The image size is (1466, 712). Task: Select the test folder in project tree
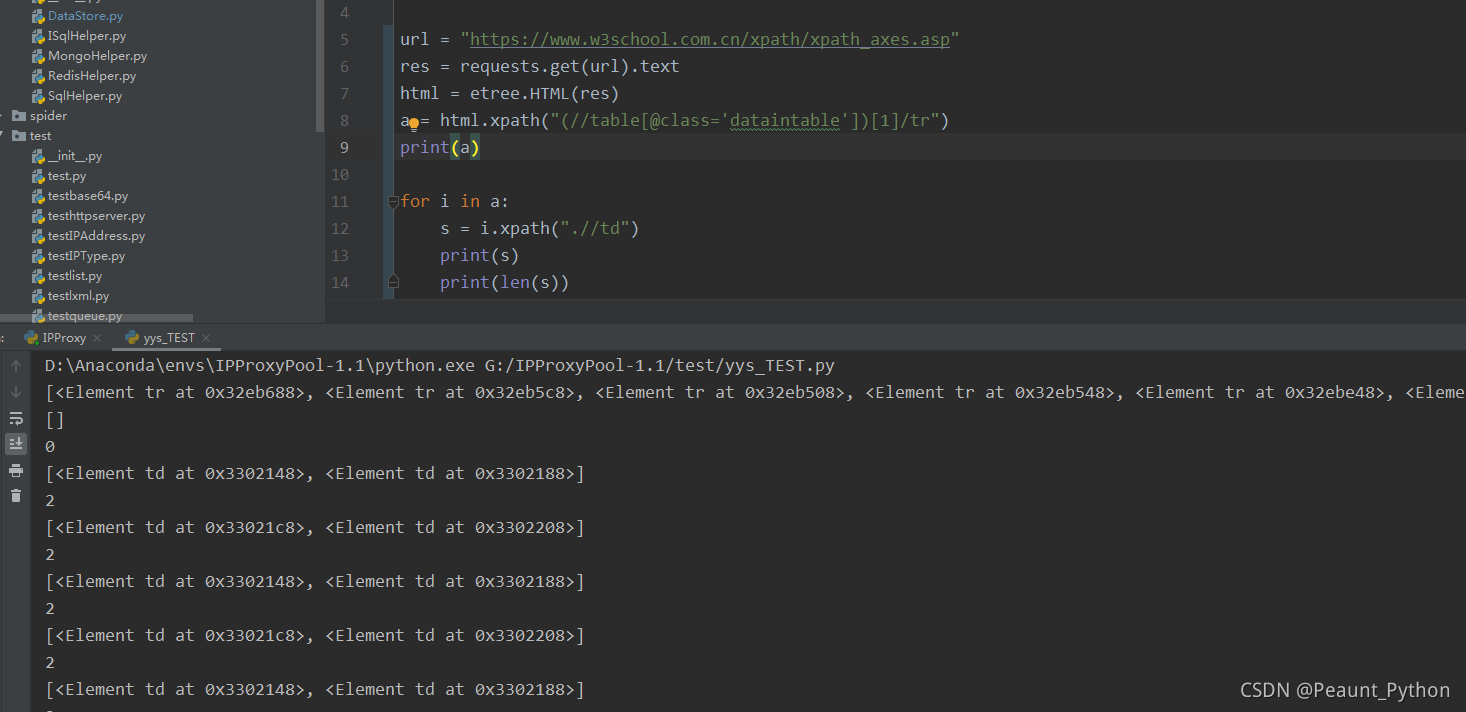40,136
